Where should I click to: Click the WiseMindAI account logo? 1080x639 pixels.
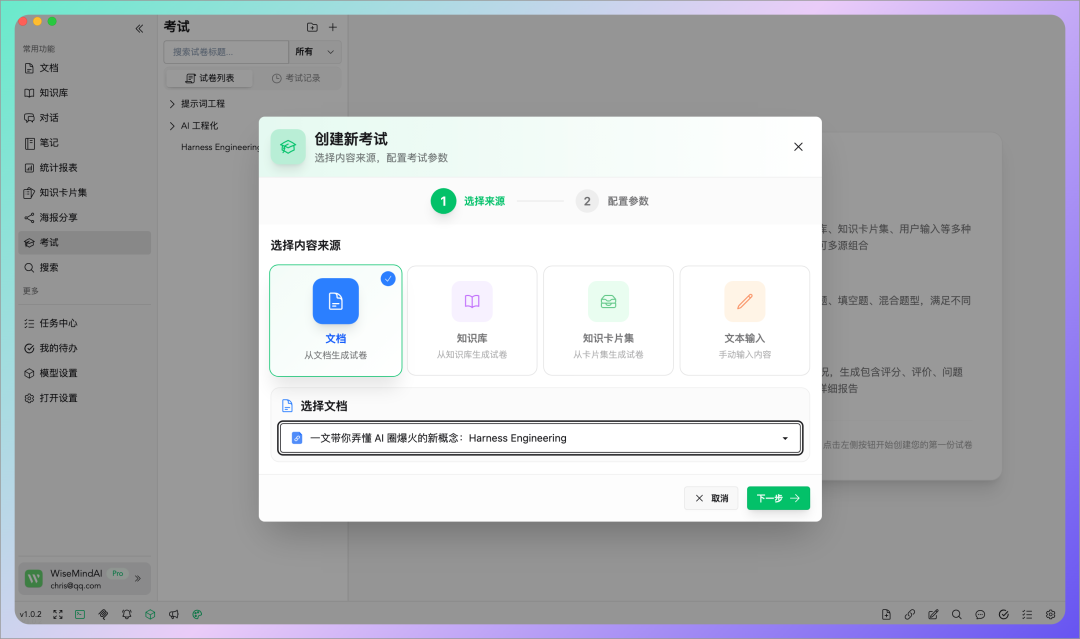(34, 578)
